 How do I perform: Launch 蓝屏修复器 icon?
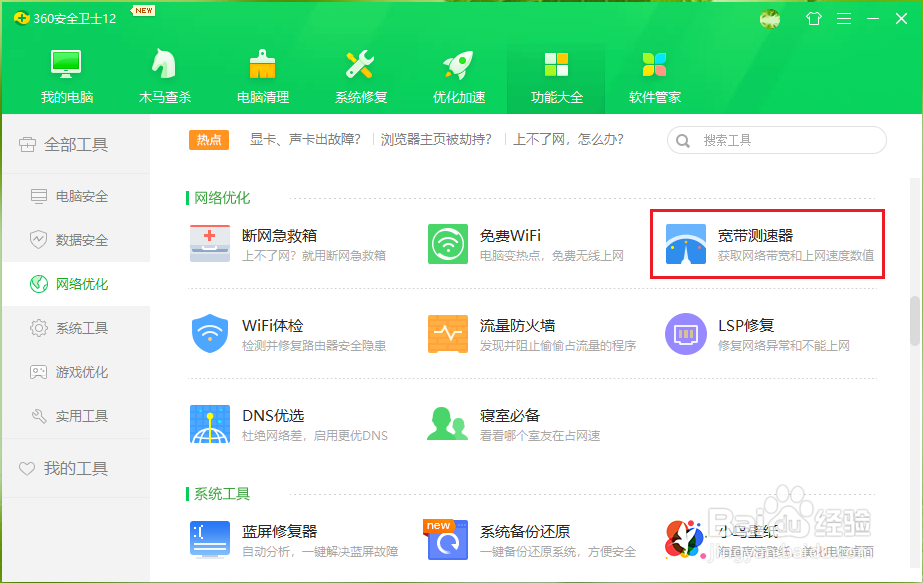(210, 539)
